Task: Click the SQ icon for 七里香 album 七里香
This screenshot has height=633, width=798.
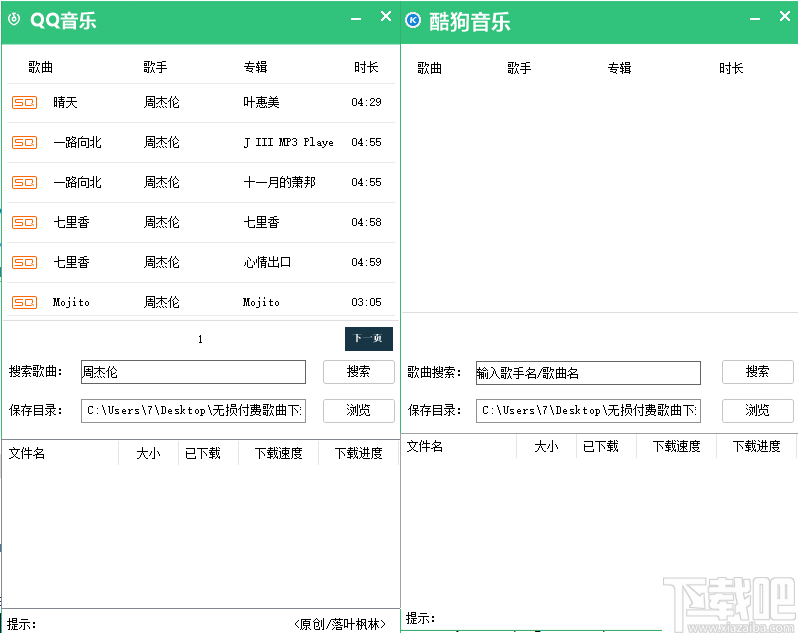Action: pos(24,222)
